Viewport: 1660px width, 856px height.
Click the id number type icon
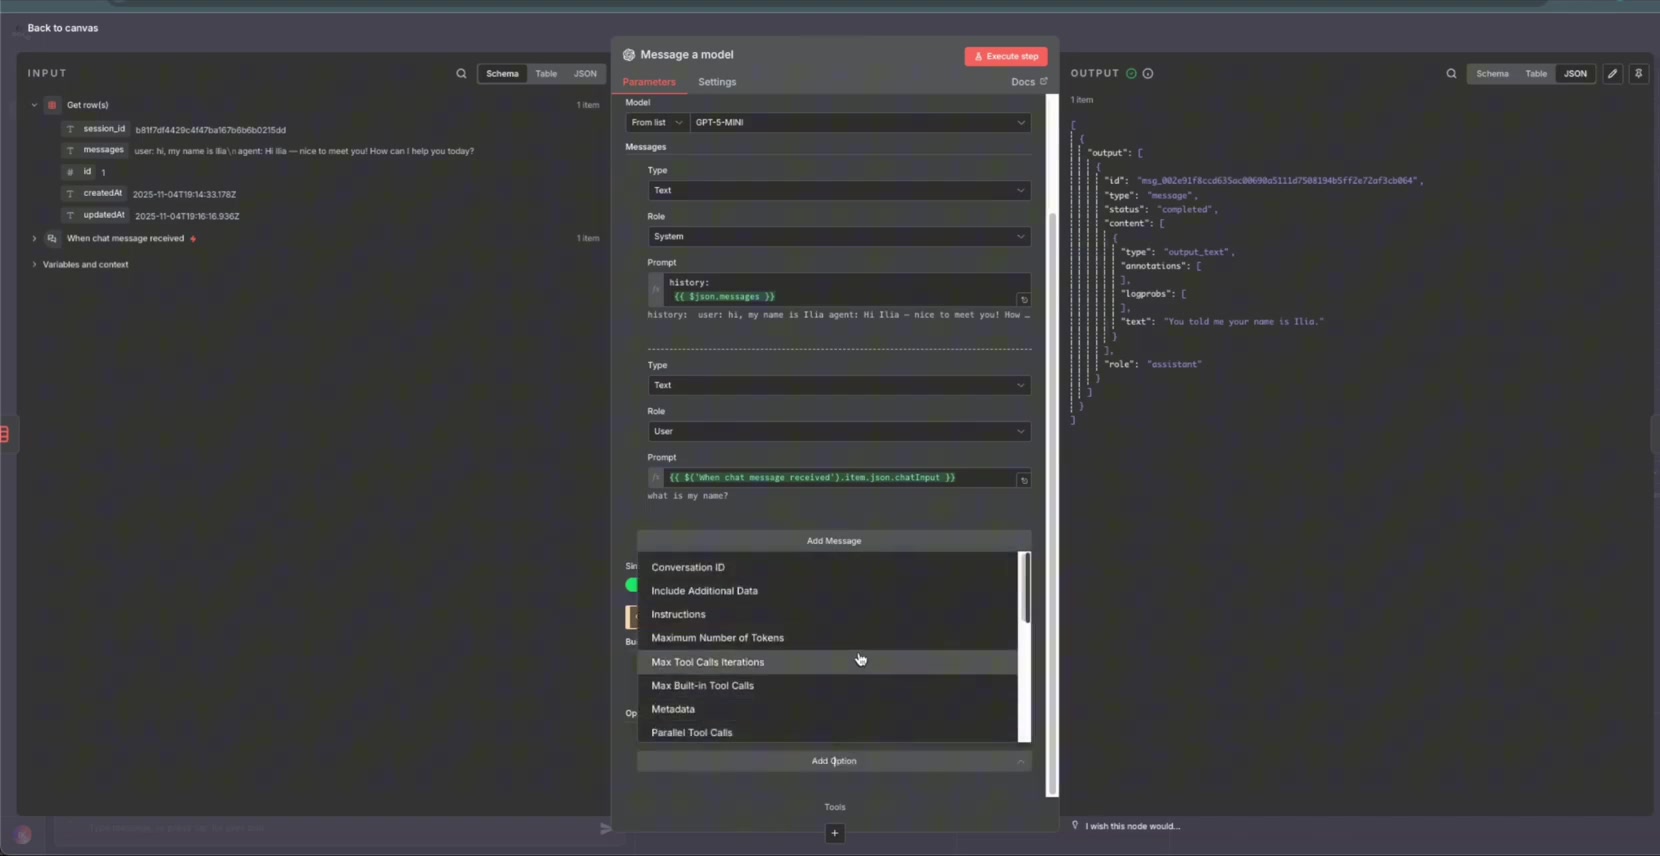[70, 172]
